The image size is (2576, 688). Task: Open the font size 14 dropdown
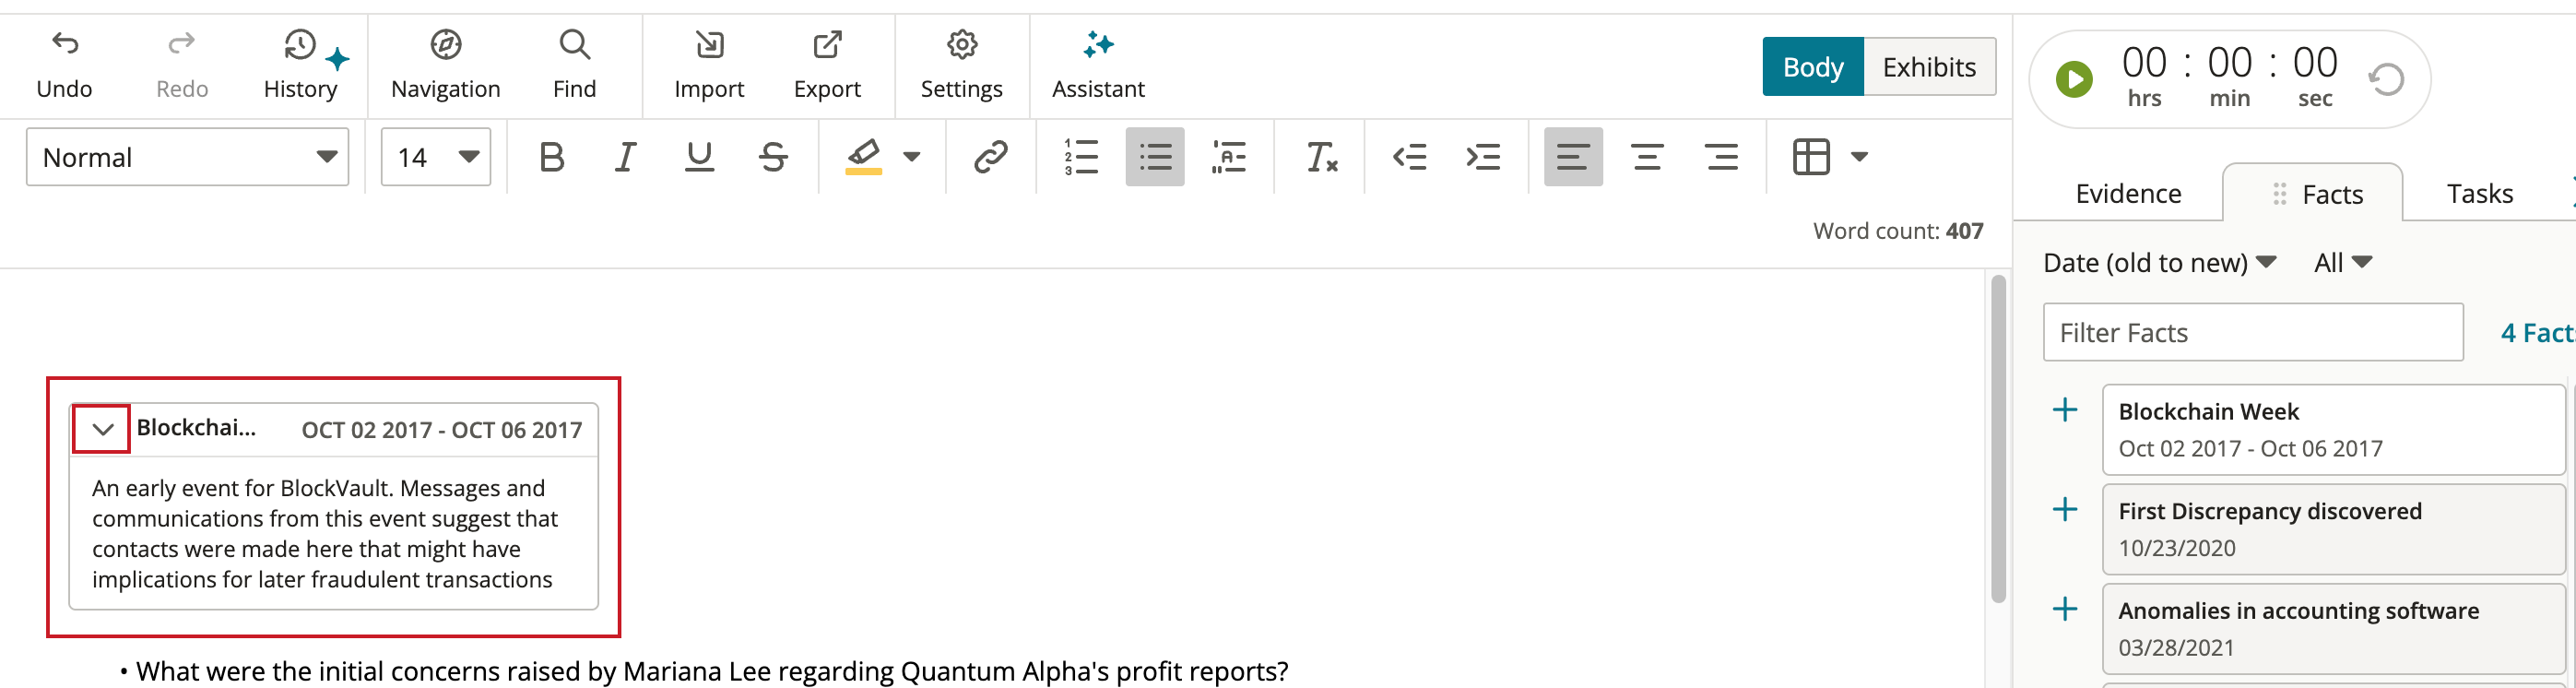(436, 157)
